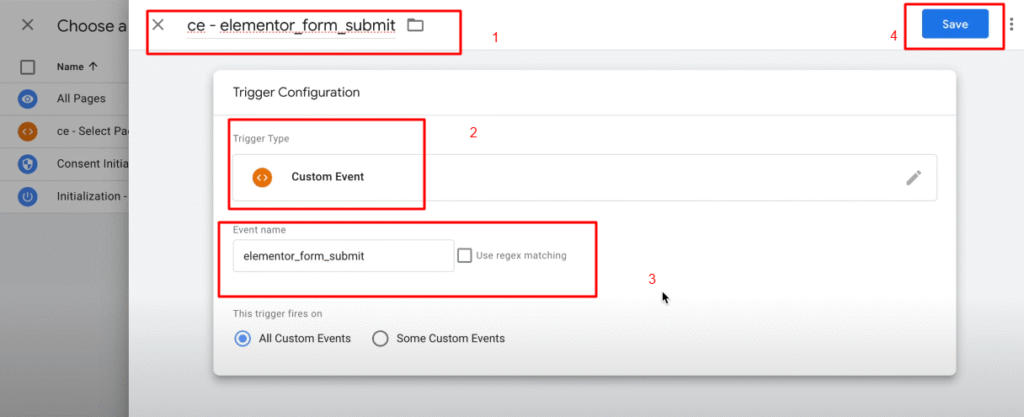Image resolution: width=1024 pixels, height=417 pixels.
Task: Open the three-dot more options menu
Action: pos(1011,25)
